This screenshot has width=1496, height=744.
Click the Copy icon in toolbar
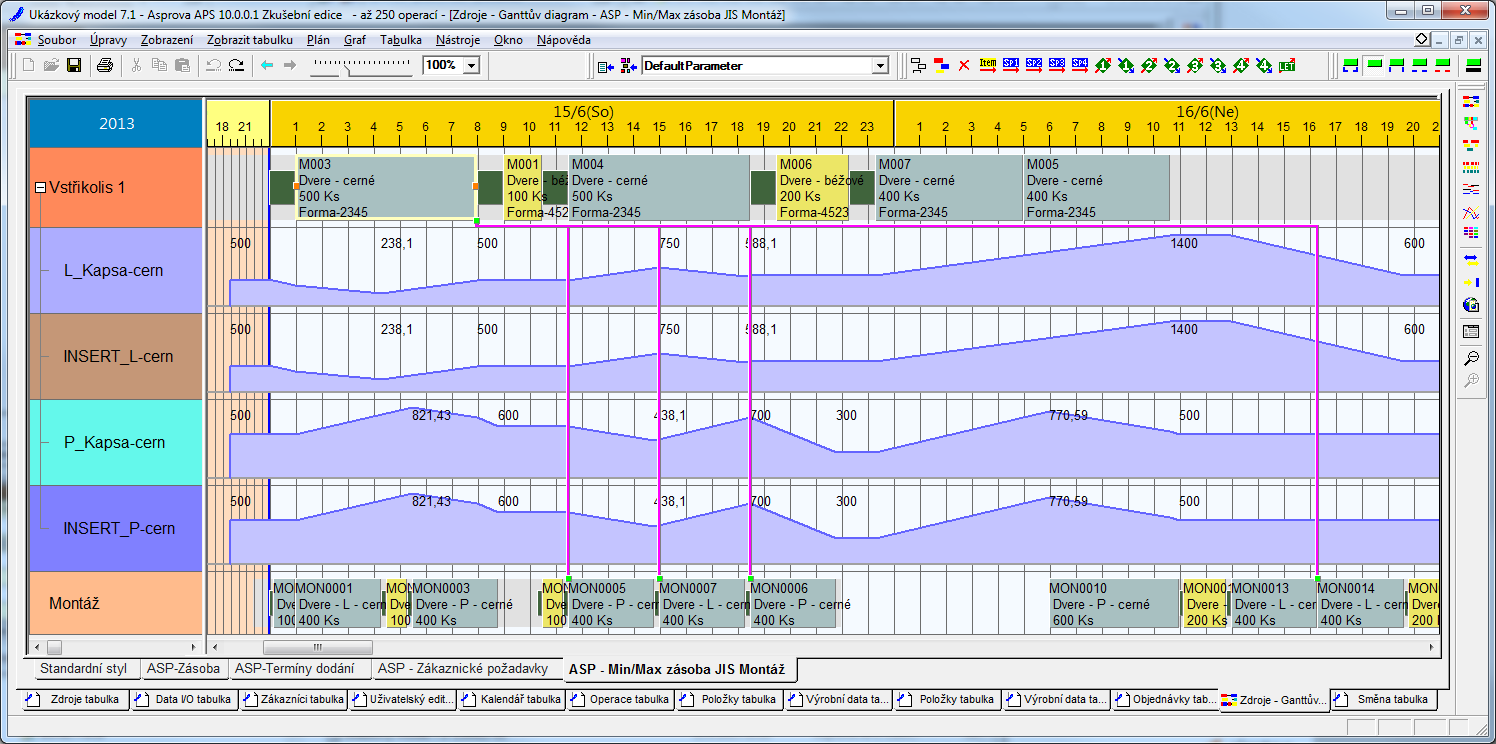tap(159, 65)
